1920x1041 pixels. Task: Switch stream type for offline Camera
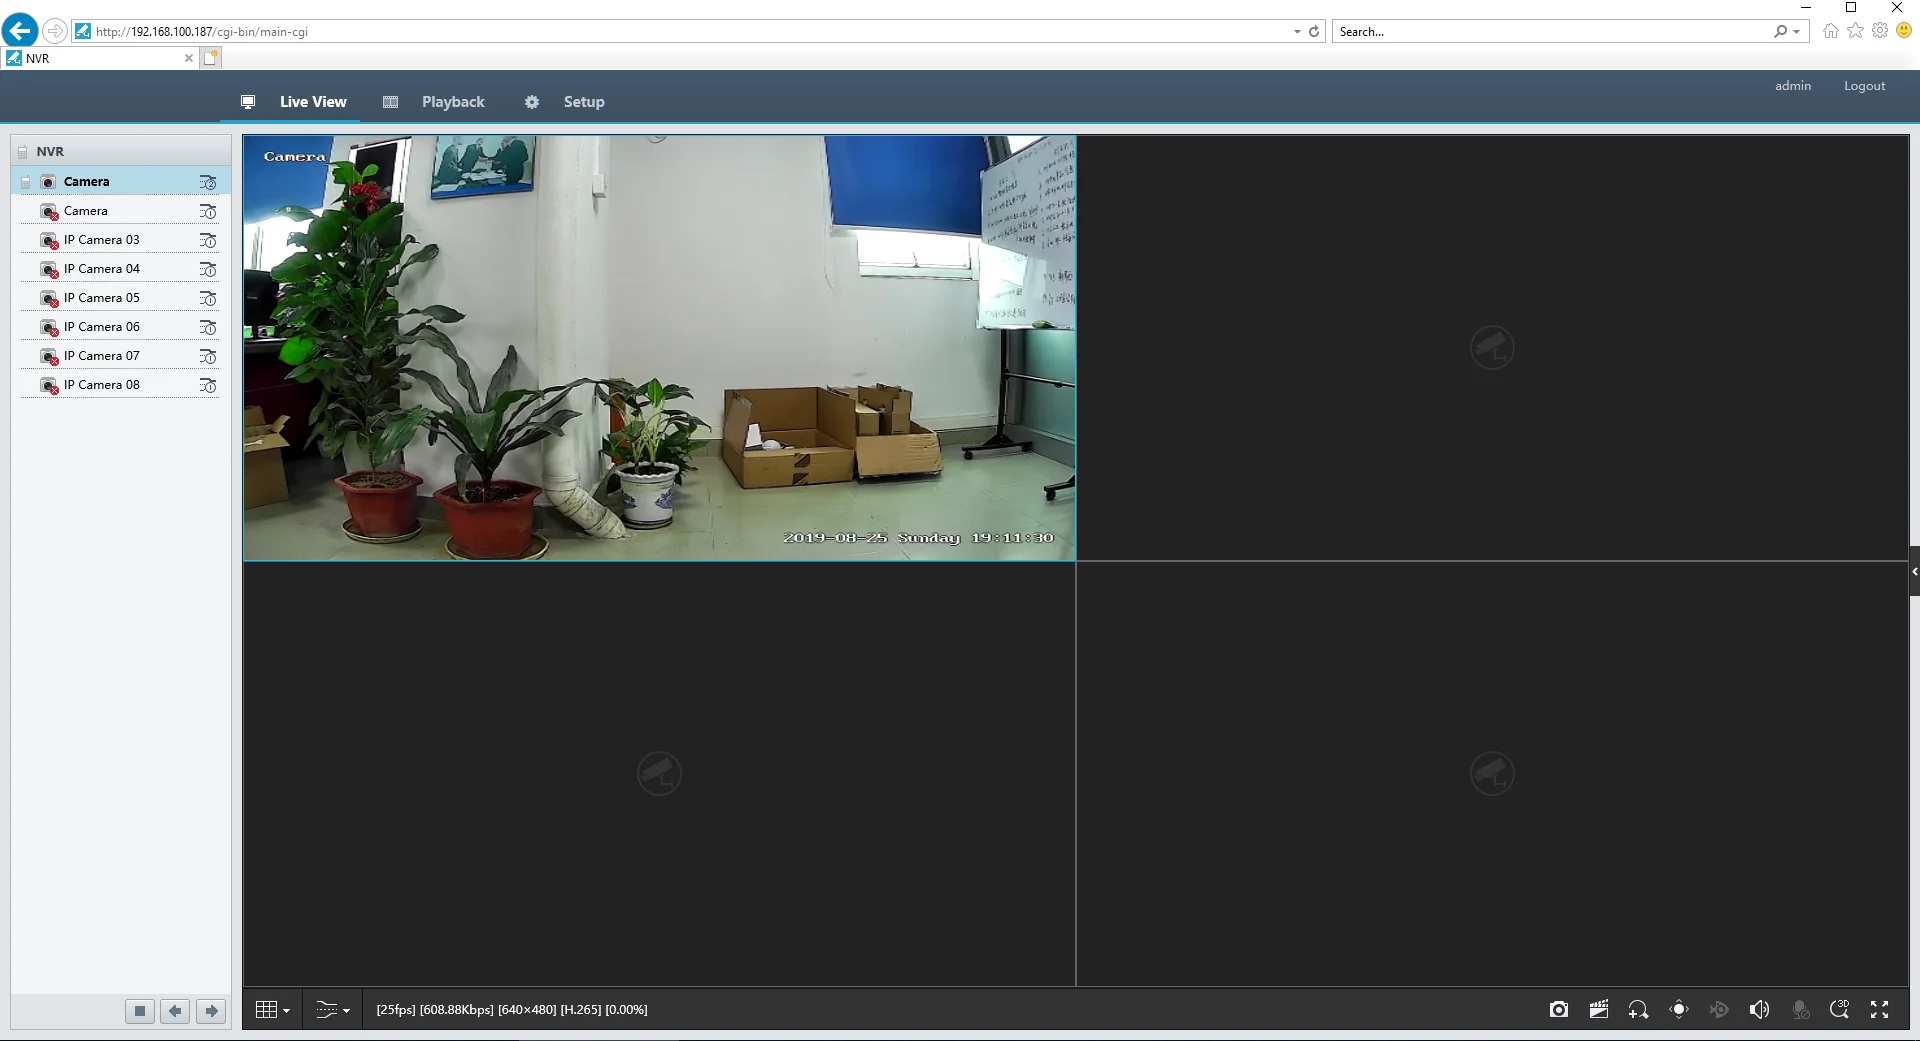[208, 211]
